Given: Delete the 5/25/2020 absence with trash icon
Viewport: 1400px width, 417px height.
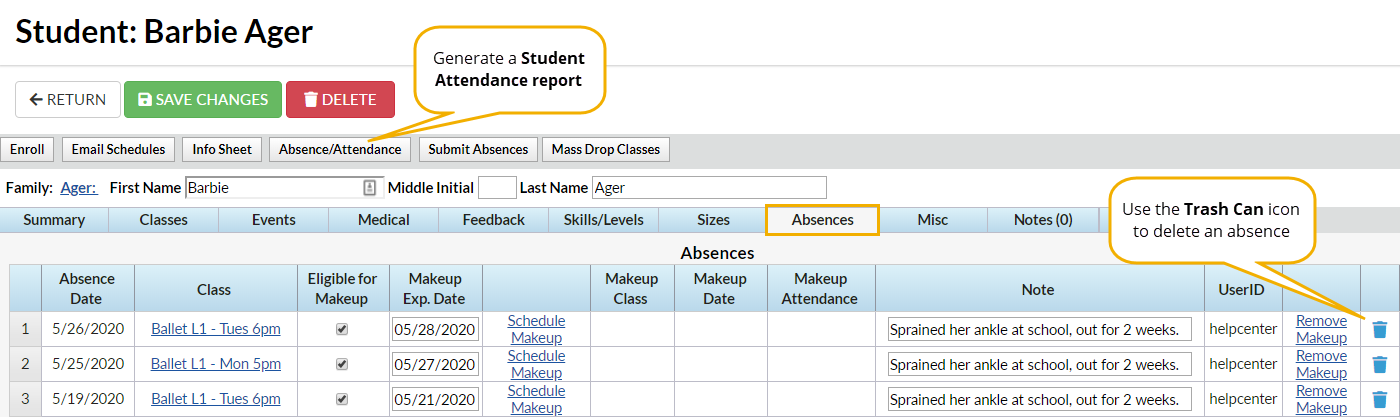Looking at the screenshot, I should point(1380,364).
